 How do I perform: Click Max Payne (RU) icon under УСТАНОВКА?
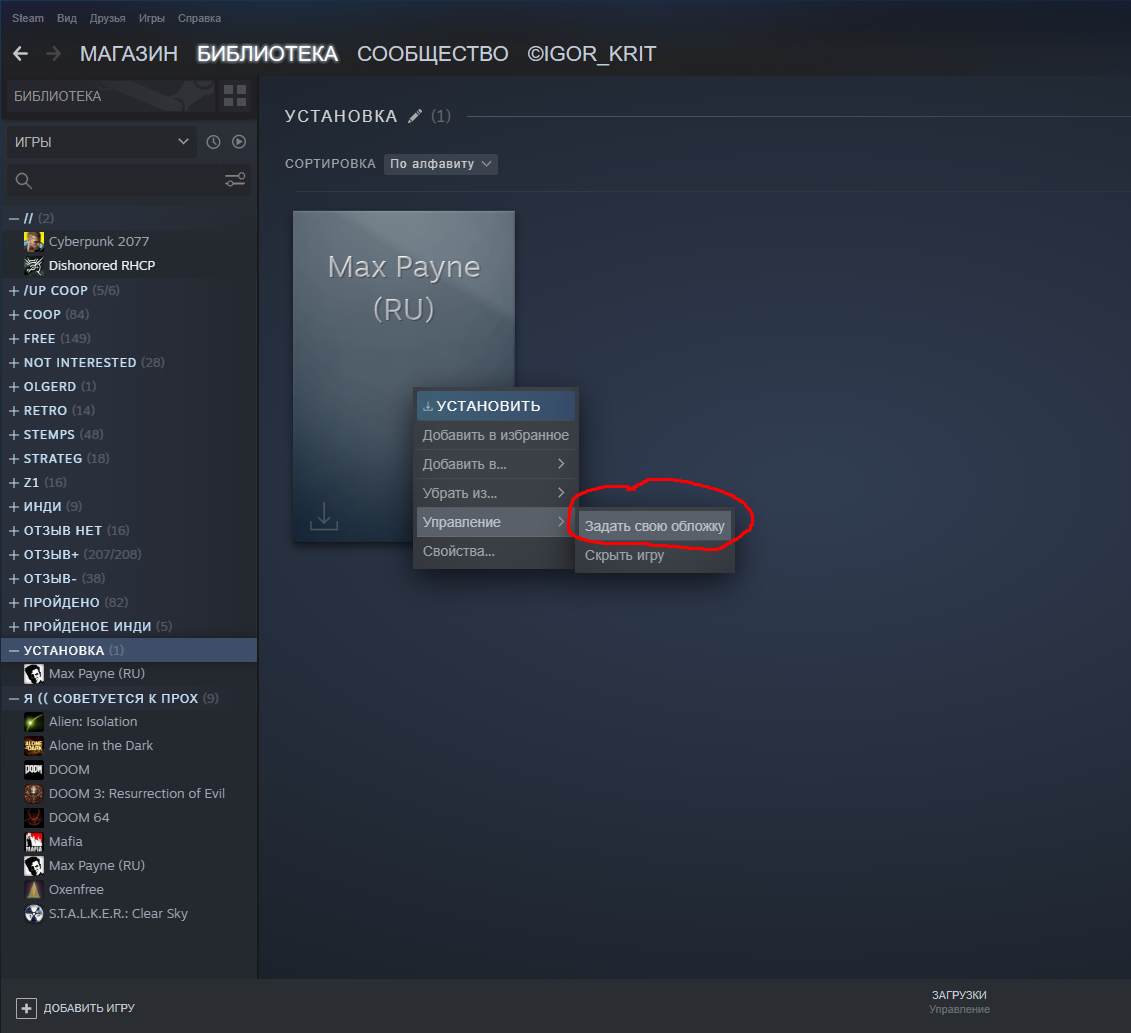(33, 674)
